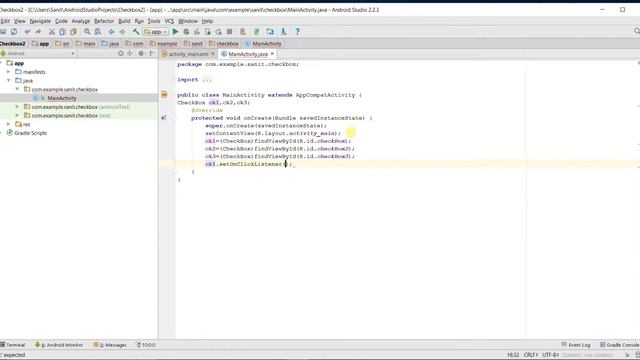640x360 pixels.
Task: Open the Gradle Console
Action: click(619, 345)
